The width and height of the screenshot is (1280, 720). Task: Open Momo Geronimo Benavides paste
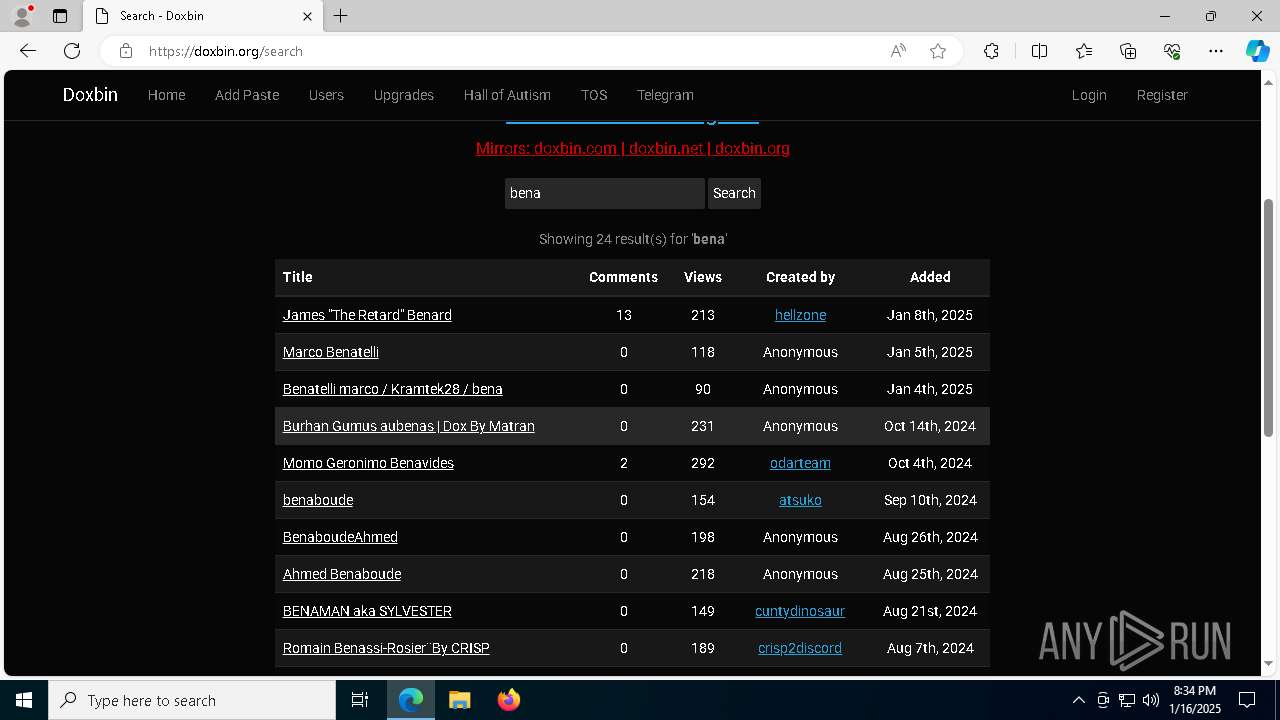pos(368,463)
